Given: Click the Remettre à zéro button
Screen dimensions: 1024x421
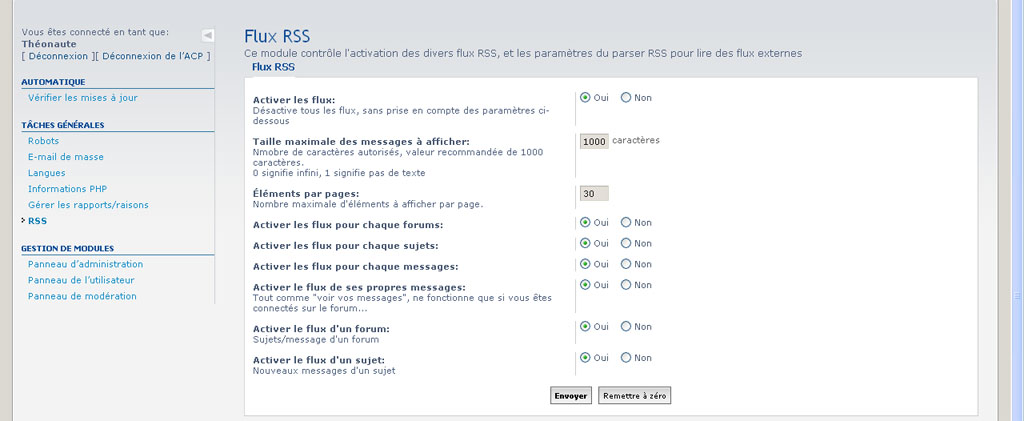Looking at the screenshot, I should coord(634,396).
